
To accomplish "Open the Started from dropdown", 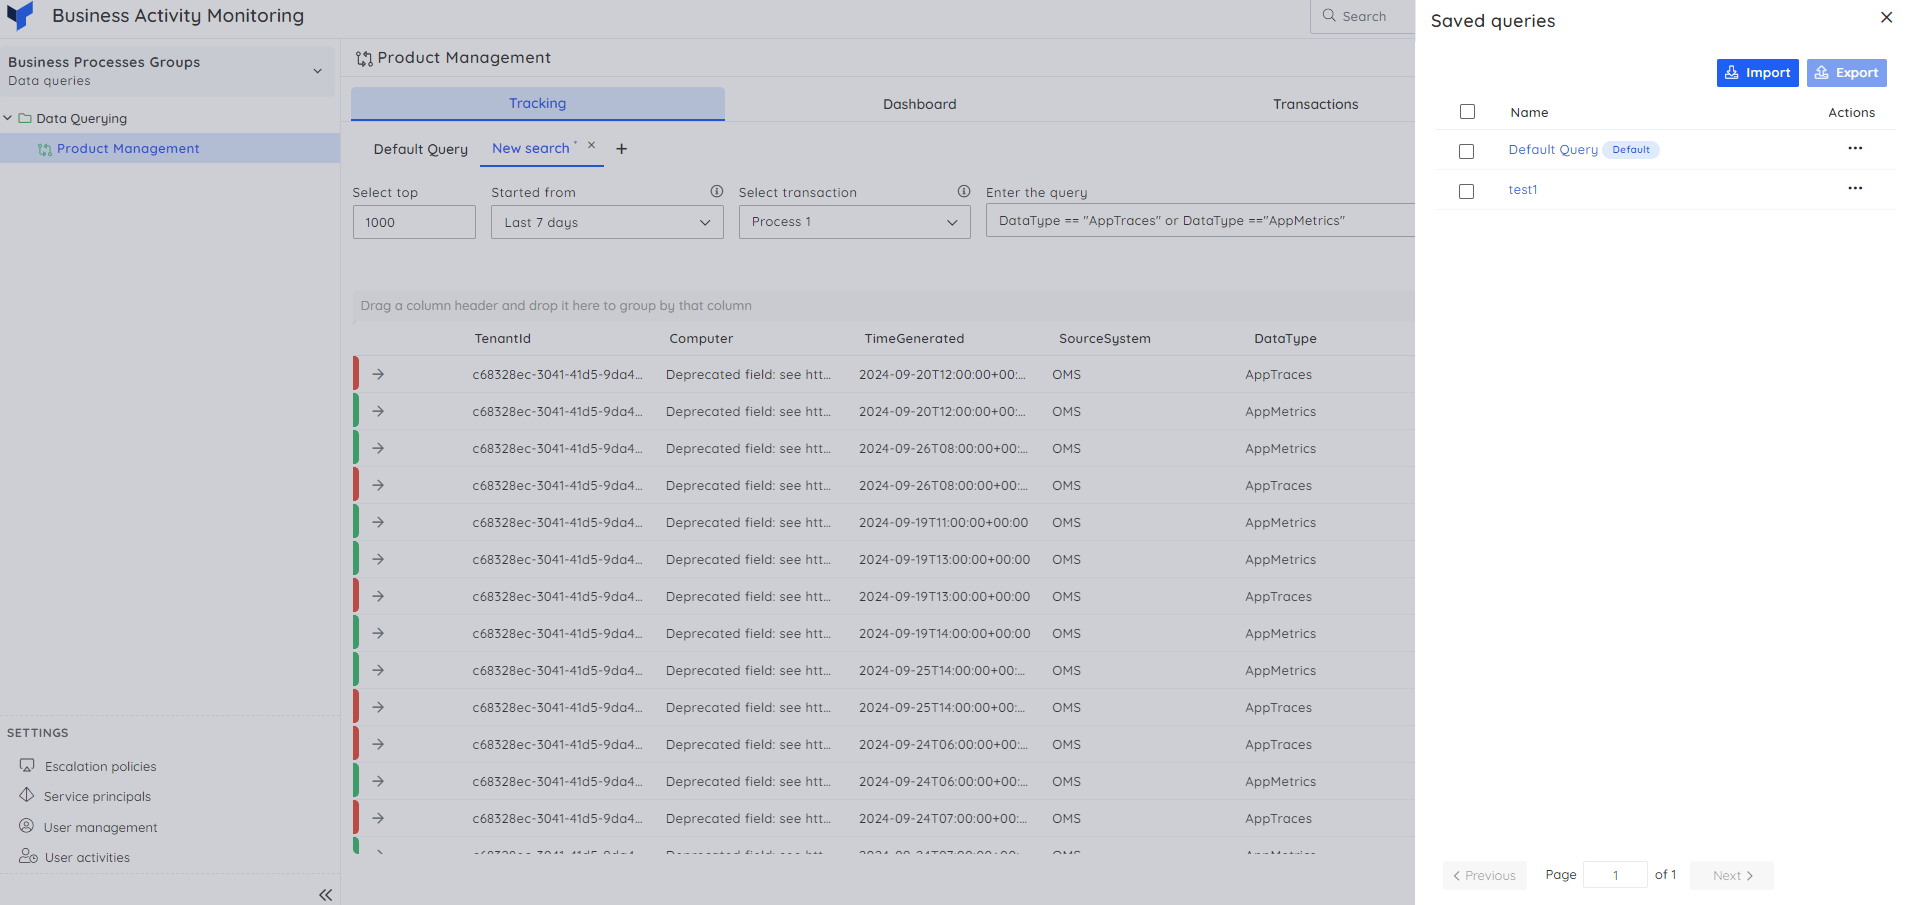I will 607,222.
